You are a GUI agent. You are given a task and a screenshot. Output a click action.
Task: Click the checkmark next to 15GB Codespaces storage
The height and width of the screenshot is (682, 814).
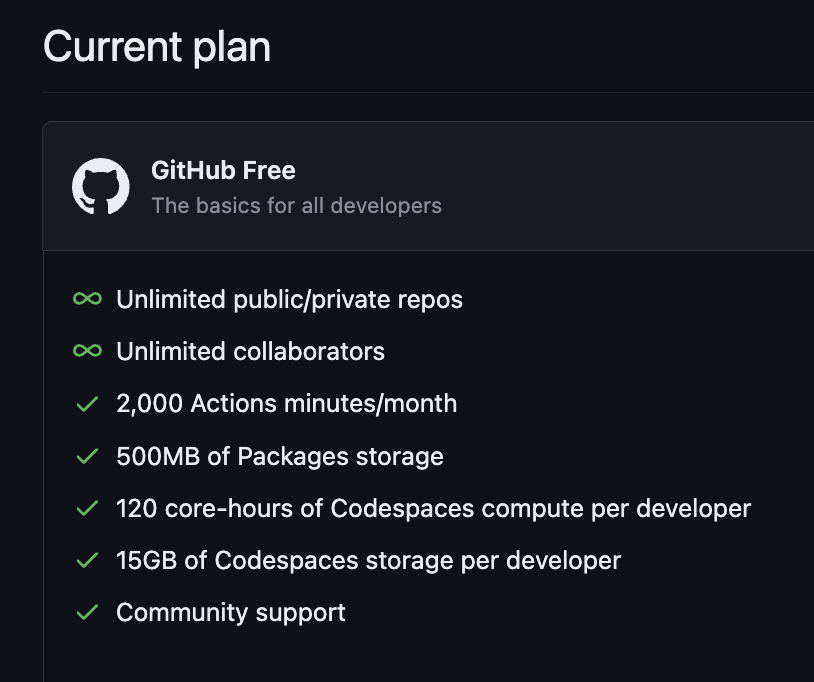[x=87, y=561]
